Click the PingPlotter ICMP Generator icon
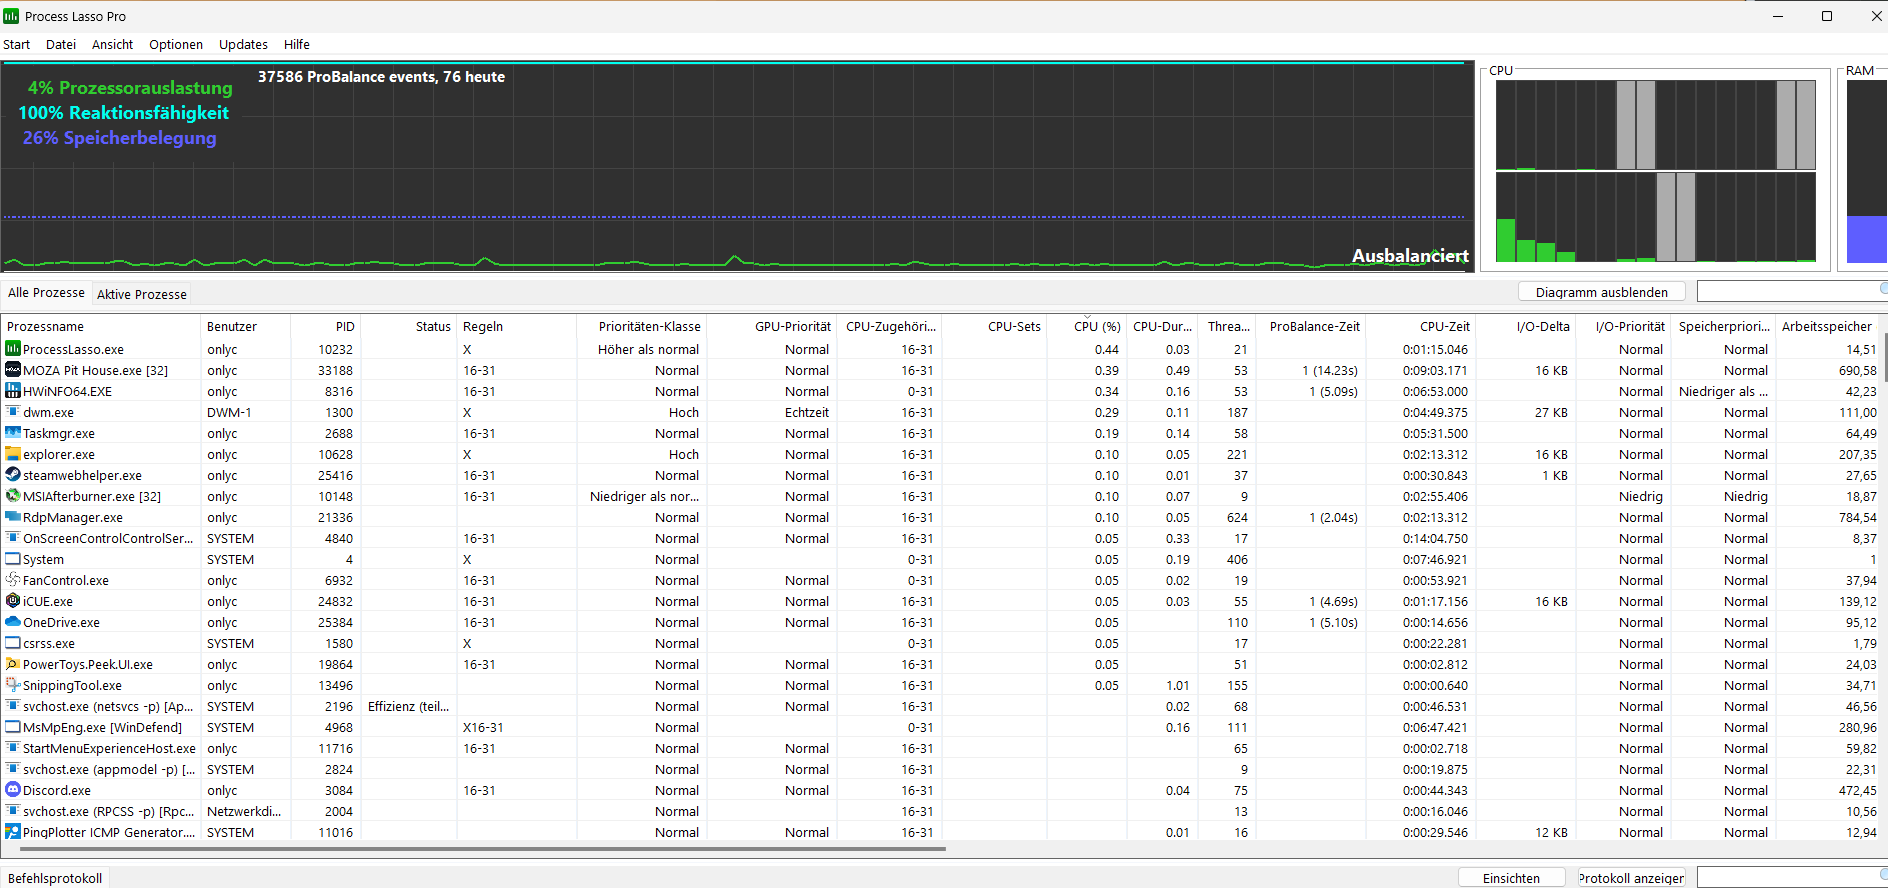1888x888 pixels. (x=13, y=832)
